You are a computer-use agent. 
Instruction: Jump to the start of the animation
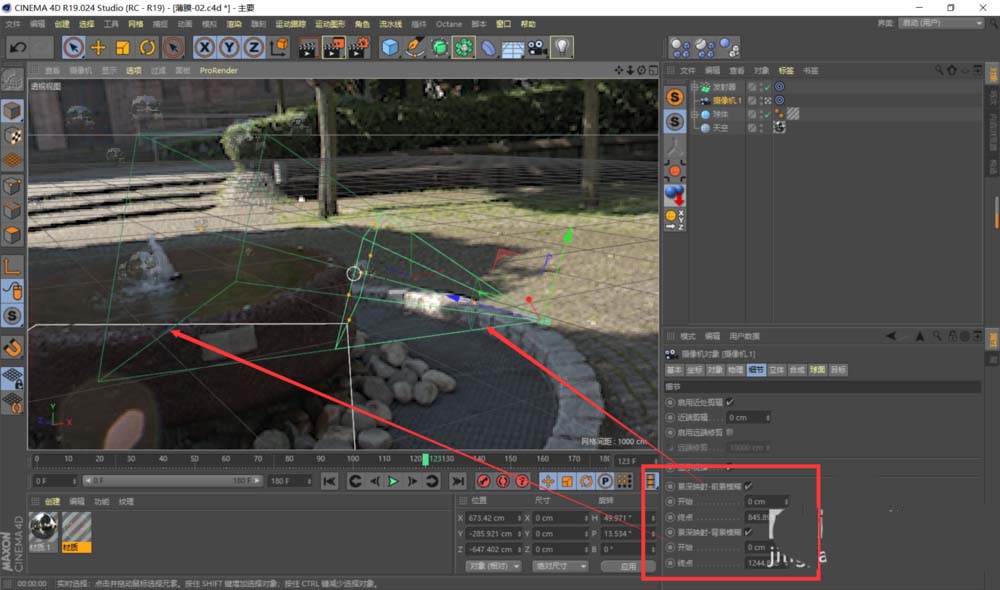pos(329,481)
